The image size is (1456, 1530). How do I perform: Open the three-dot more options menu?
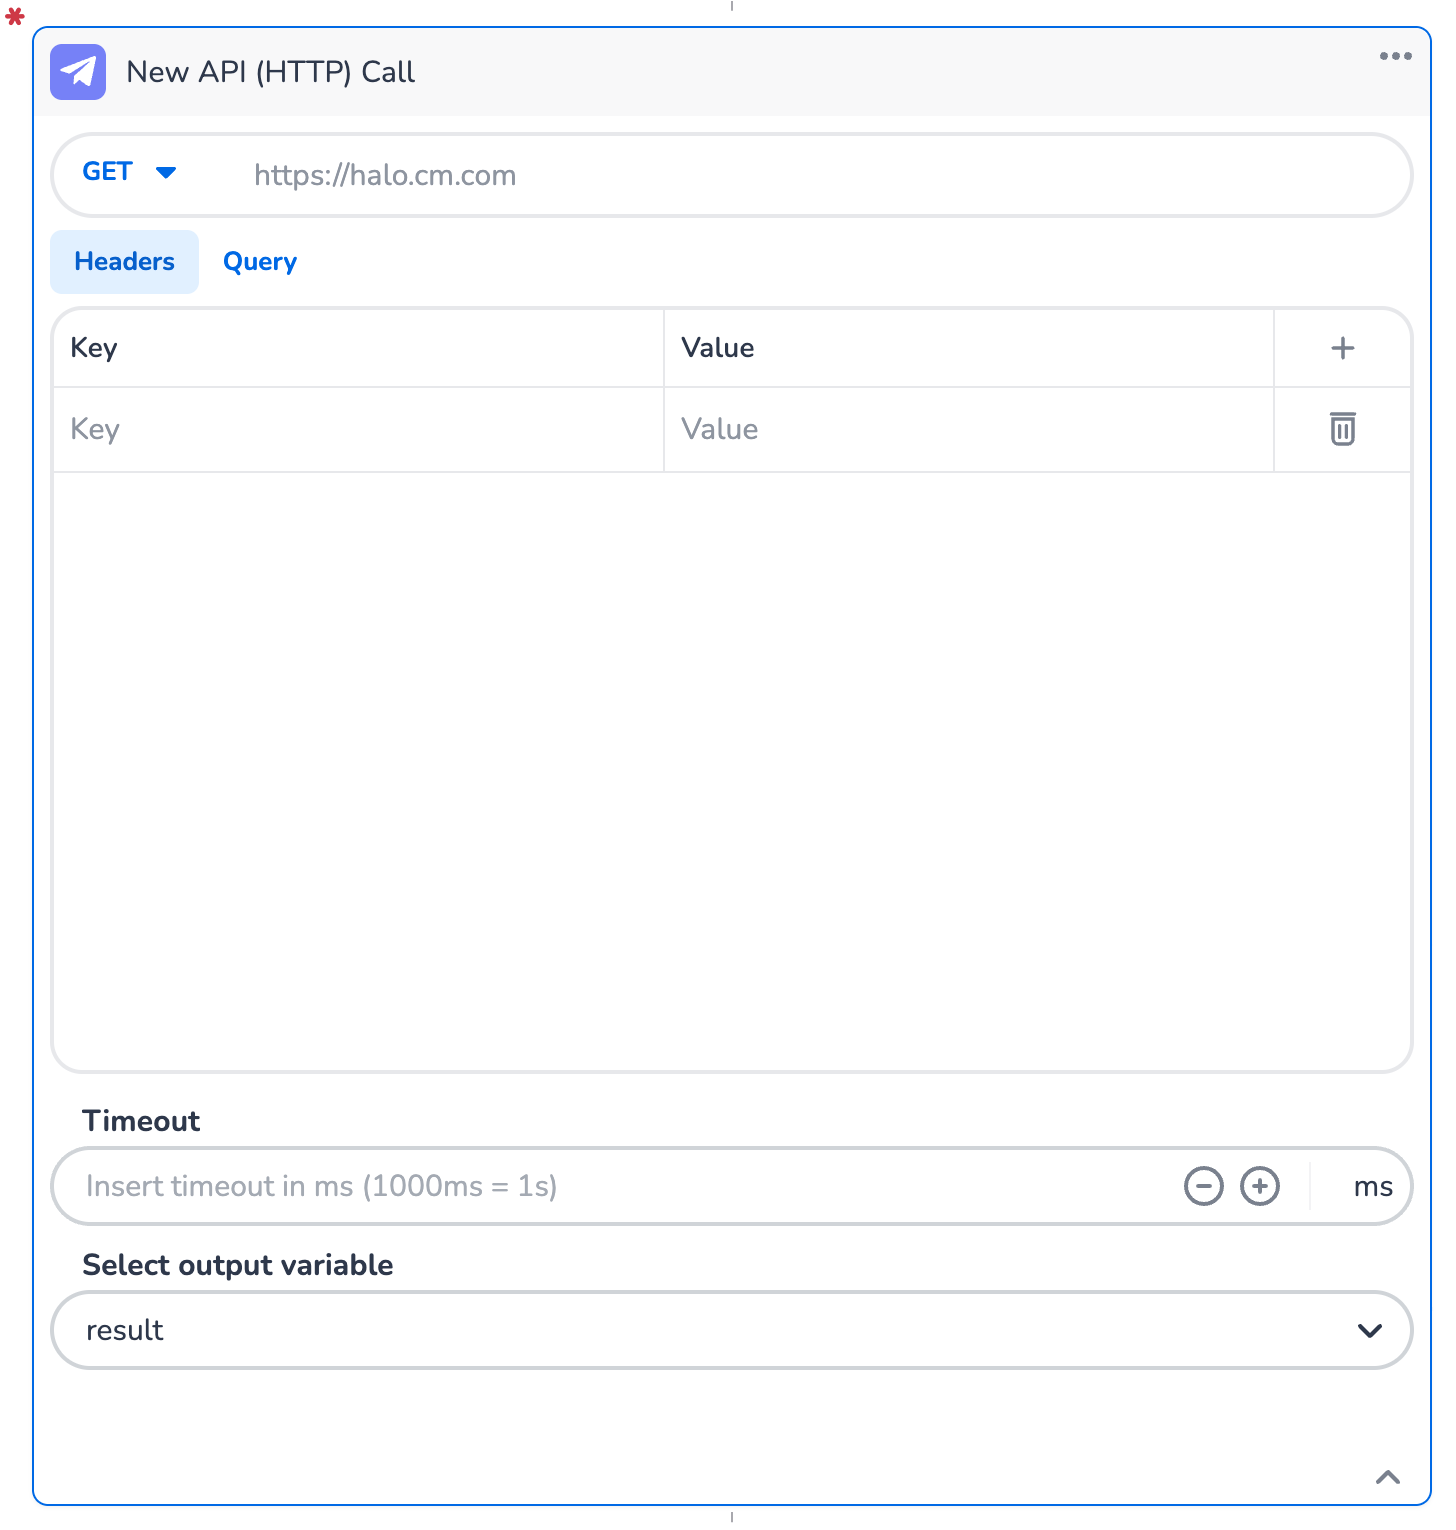tap(1395, 56)
